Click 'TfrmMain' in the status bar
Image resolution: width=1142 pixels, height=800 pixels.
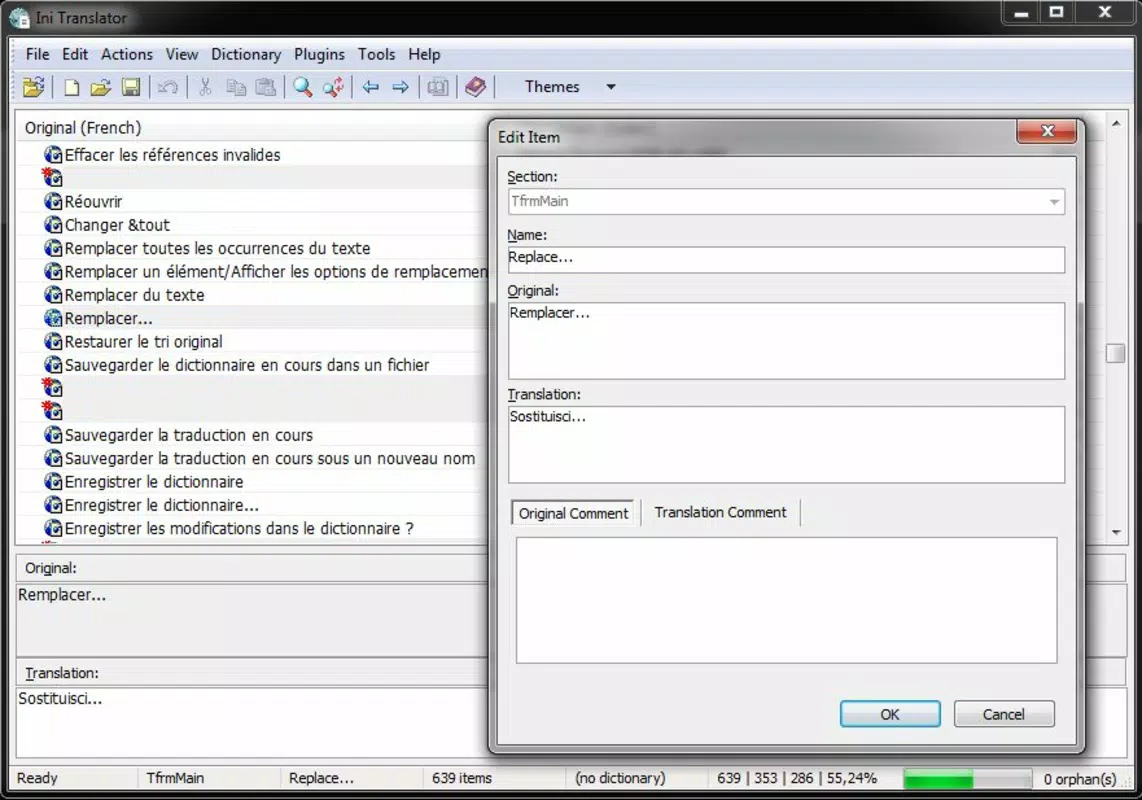pos(175,778)
